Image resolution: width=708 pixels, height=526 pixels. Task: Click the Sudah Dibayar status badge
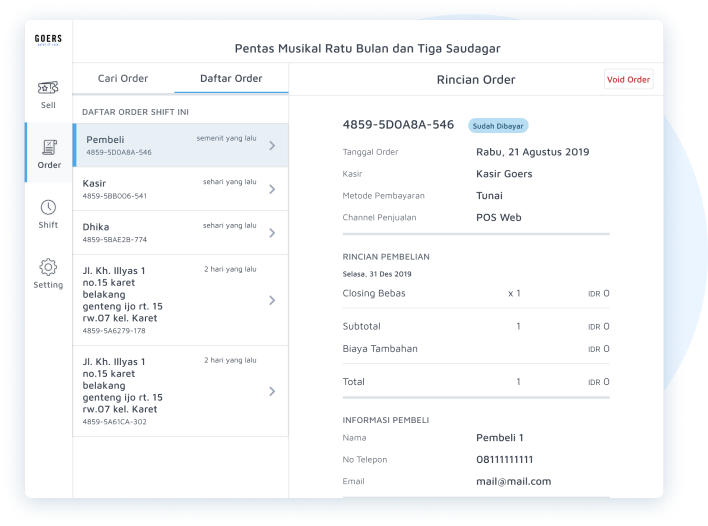pos(498,126)
